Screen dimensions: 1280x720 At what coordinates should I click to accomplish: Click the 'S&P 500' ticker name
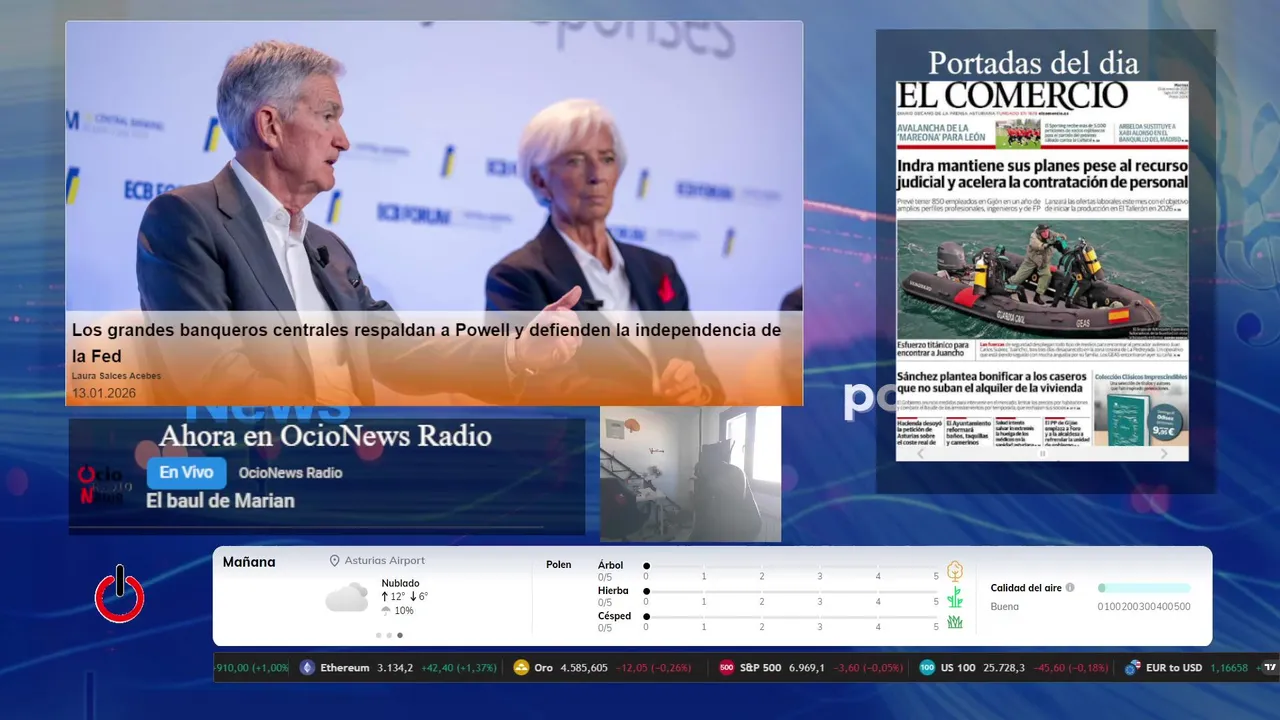pos(761,668)
